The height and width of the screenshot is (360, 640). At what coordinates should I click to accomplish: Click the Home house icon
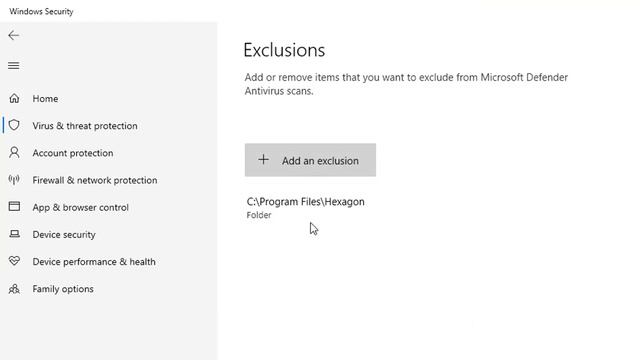(14, 98)
